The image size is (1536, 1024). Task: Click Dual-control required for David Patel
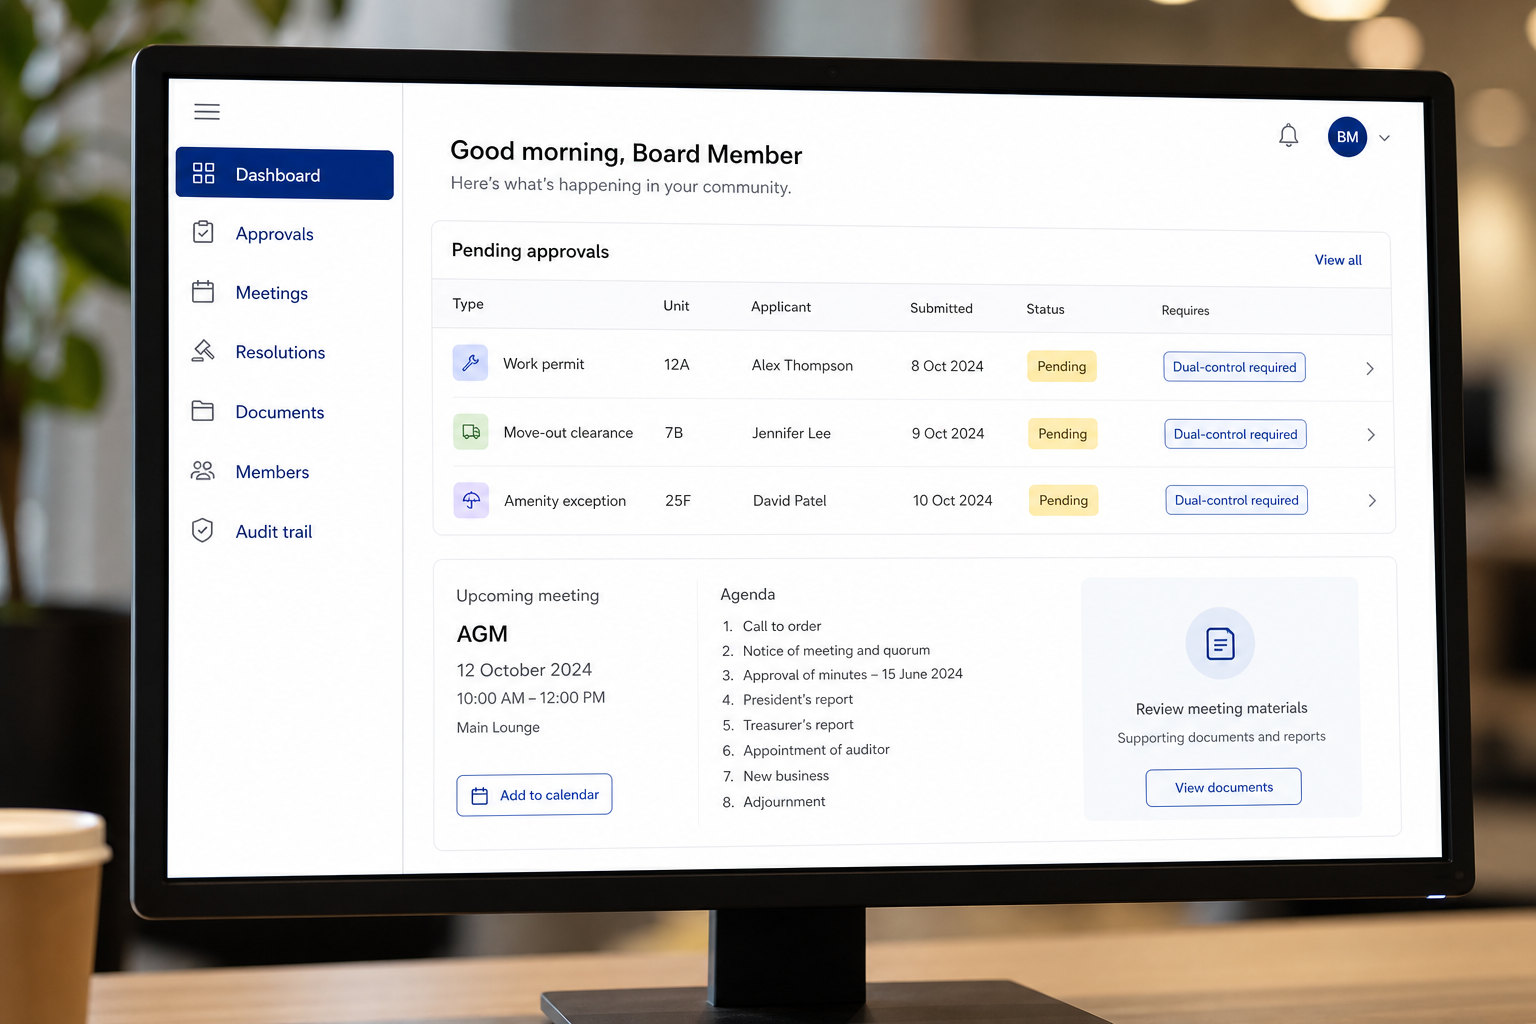coord(1237,500)
